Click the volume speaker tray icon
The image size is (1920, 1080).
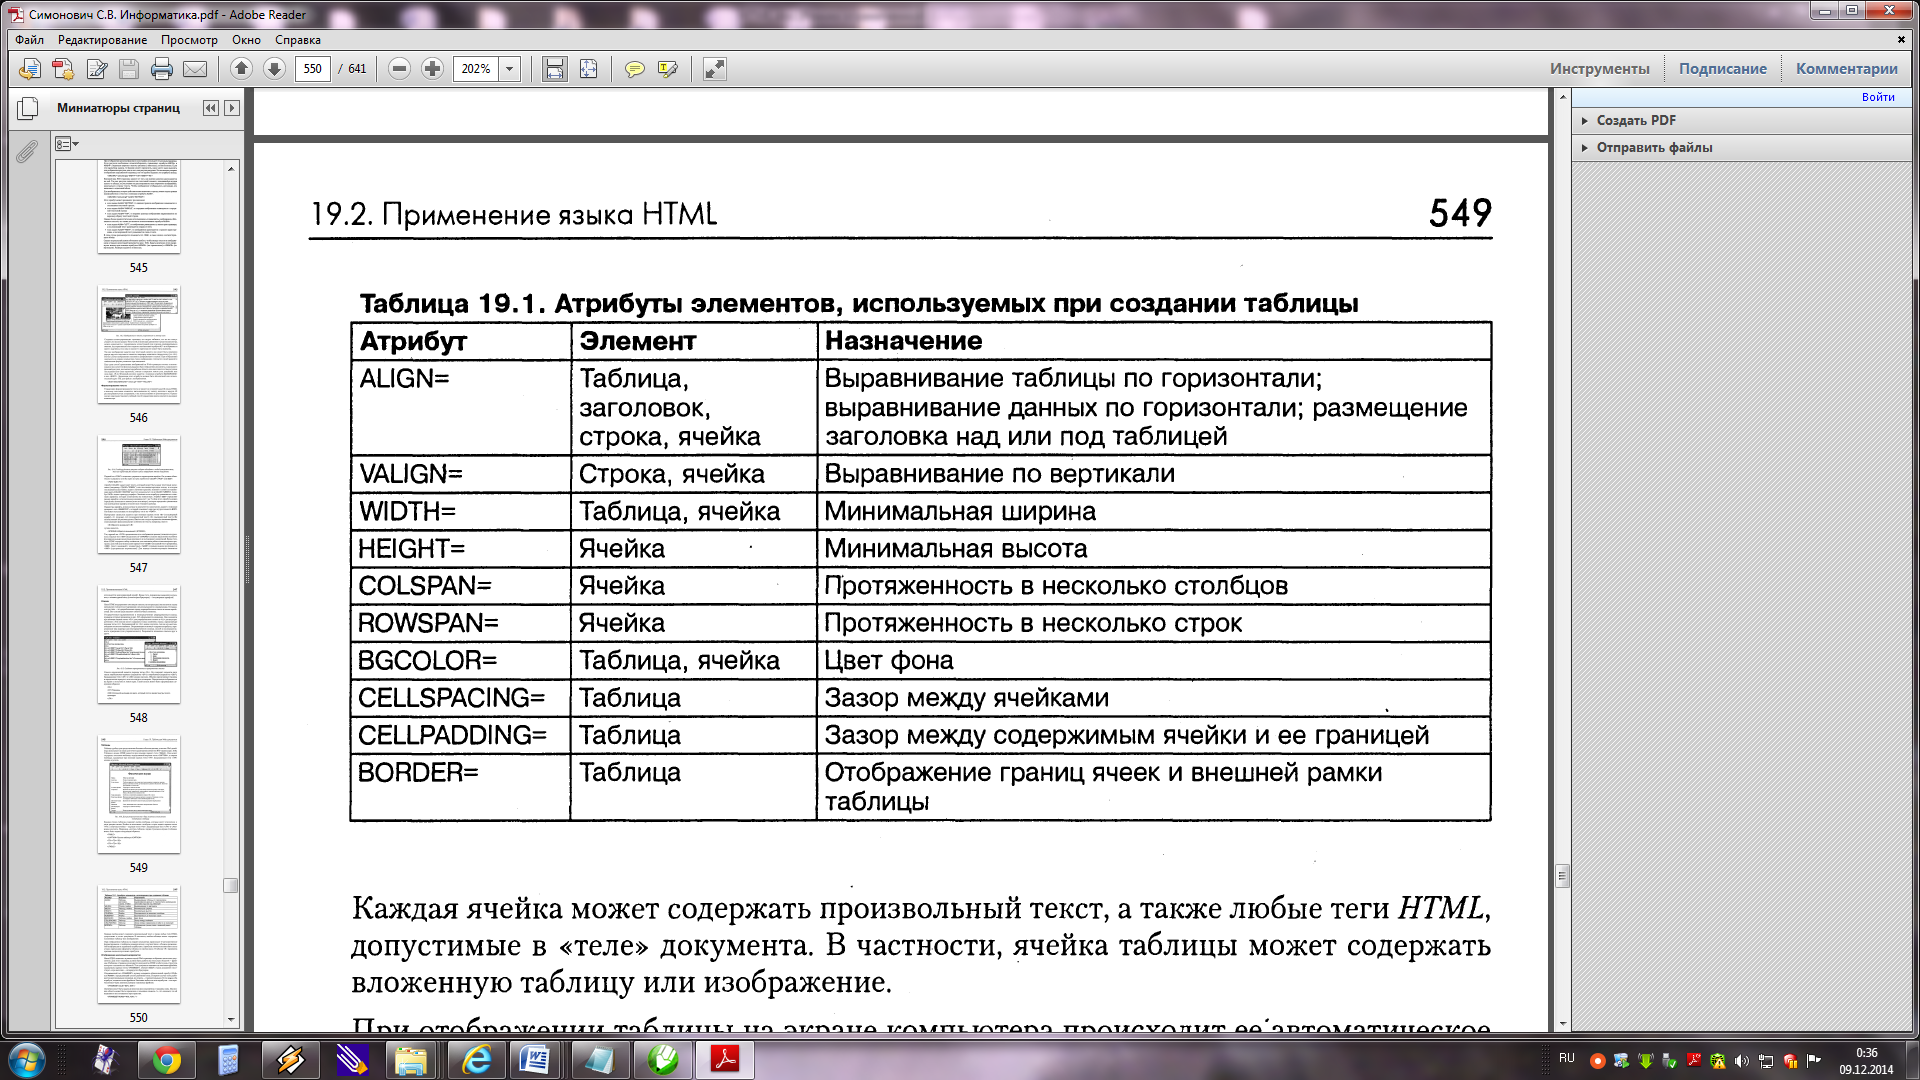pos(1741,1061)
